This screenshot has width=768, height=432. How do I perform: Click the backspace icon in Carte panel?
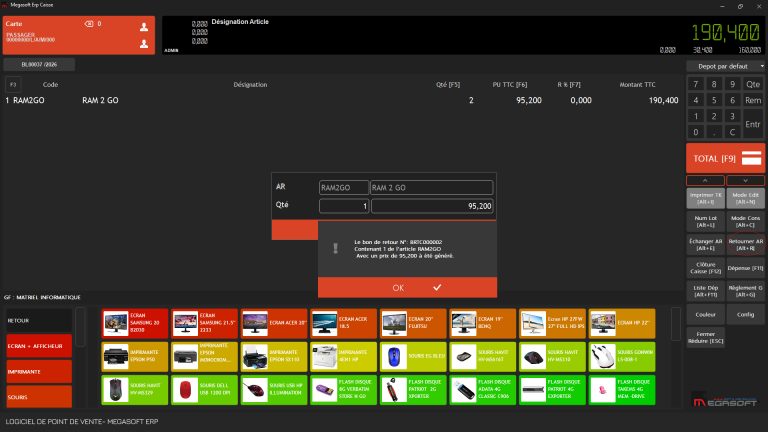tap(89, 24)
